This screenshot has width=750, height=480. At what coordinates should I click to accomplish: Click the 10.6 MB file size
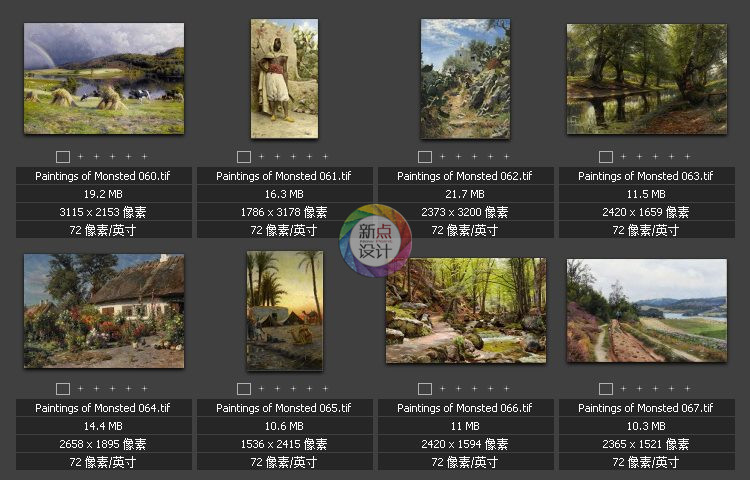(284, 426)
